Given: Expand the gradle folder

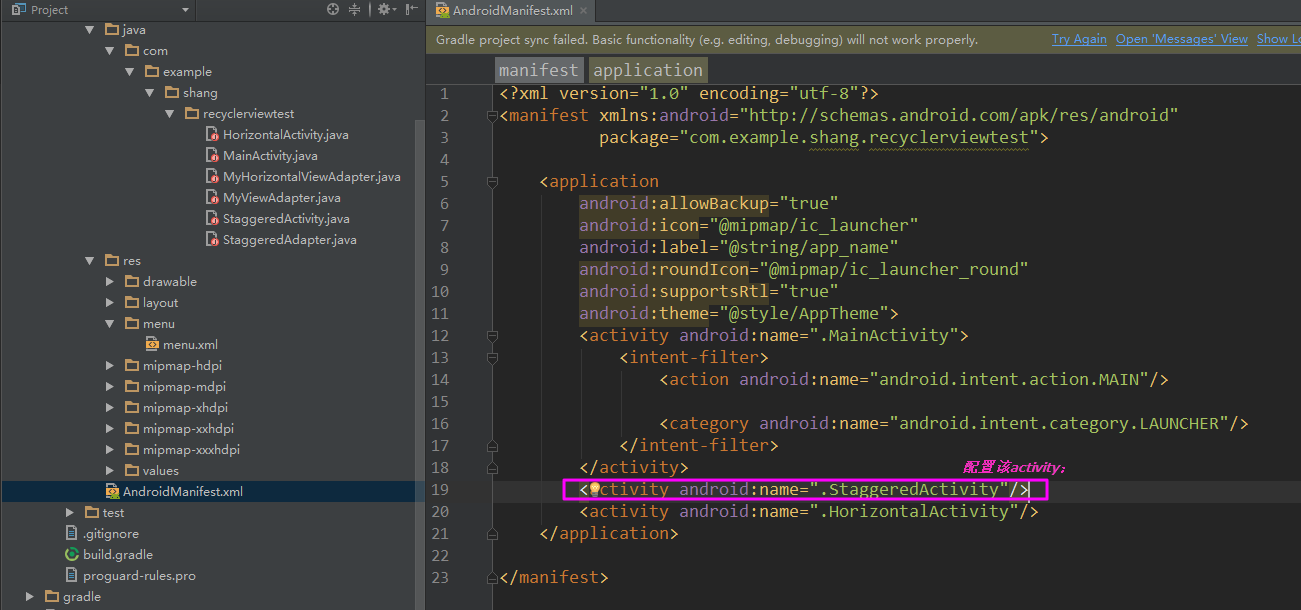Looking at the screenshot, I should tap(31, 597).
